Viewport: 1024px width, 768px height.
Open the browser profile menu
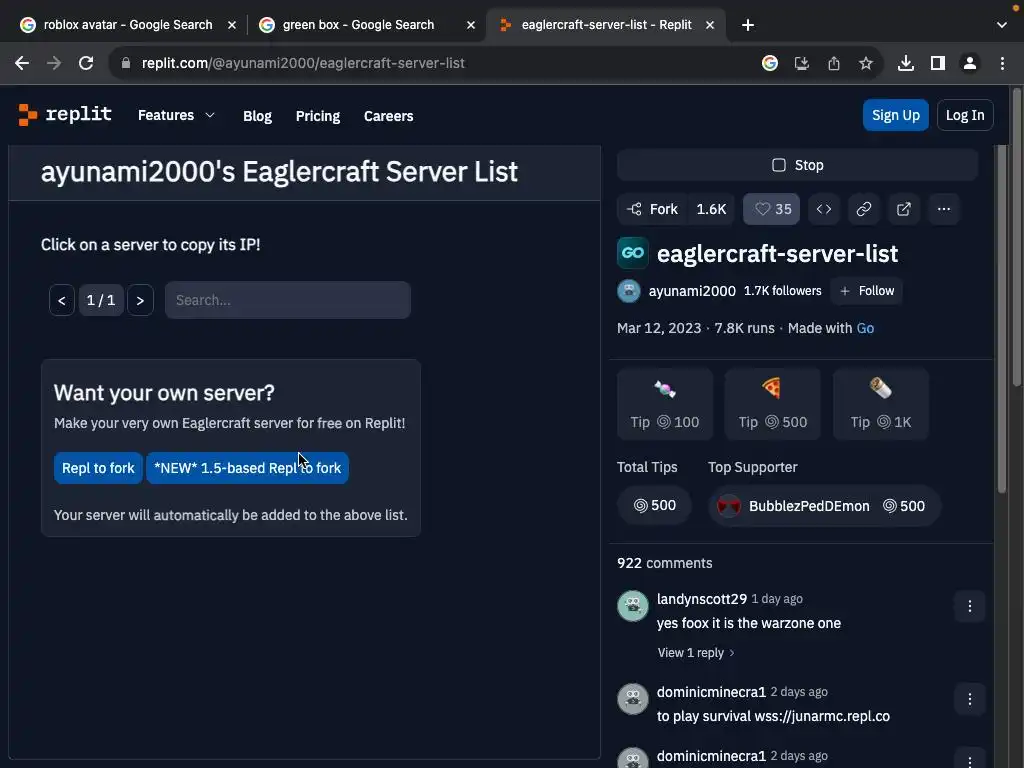tap(970, 63)
